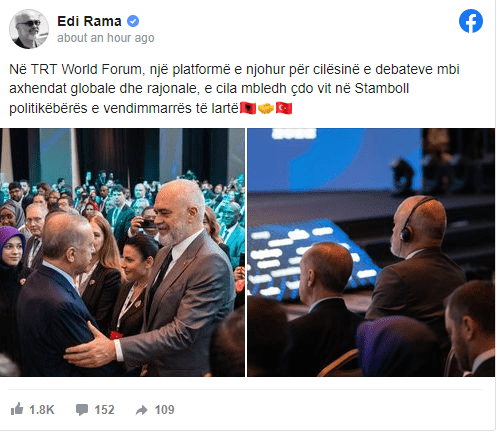The width and height of the screenshot is (497, 434).
Task: Click the blue screen in the right photo
Action: point(335,160)
